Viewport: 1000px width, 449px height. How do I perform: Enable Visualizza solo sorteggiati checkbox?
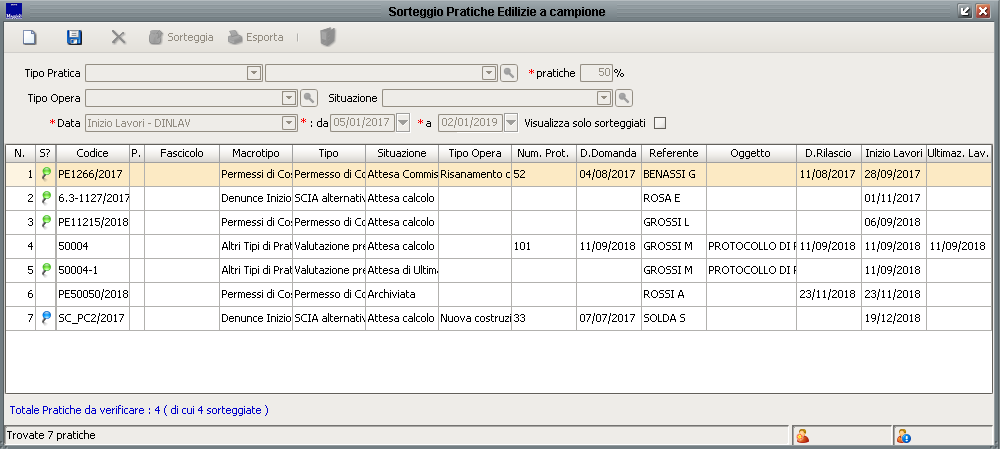click(x=659, y=123)
